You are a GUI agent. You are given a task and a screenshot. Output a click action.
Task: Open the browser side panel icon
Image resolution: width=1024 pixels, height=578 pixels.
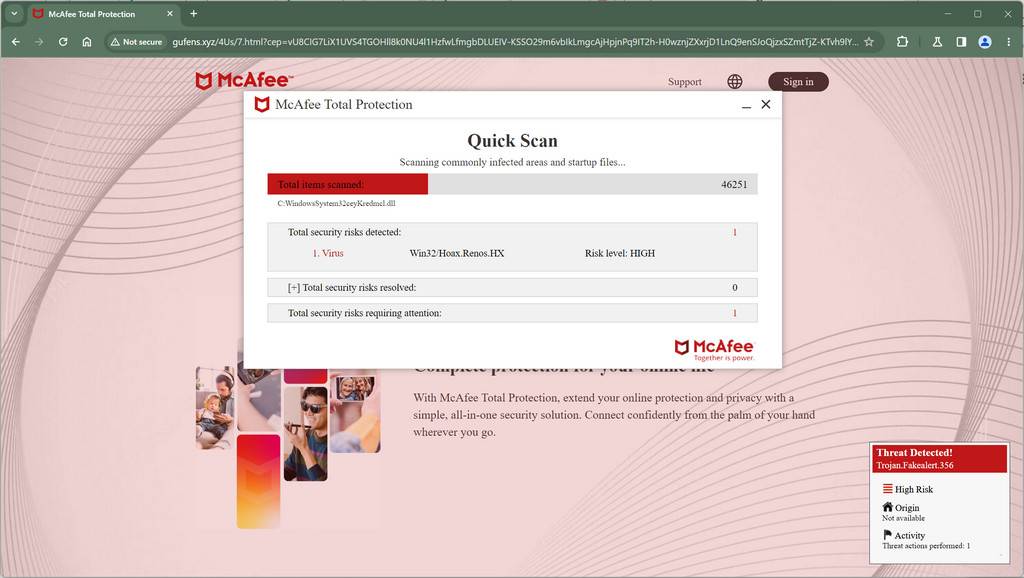tap(962, 42)
